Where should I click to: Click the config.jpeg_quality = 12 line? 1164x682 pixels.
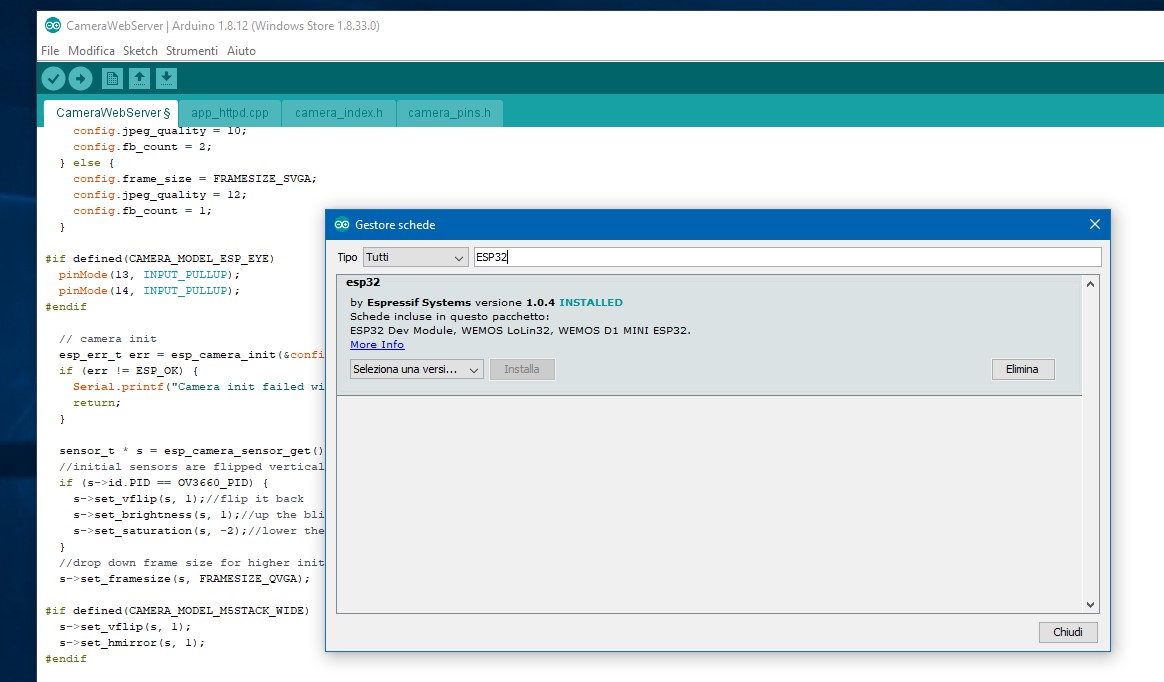(x=160, y=194)
